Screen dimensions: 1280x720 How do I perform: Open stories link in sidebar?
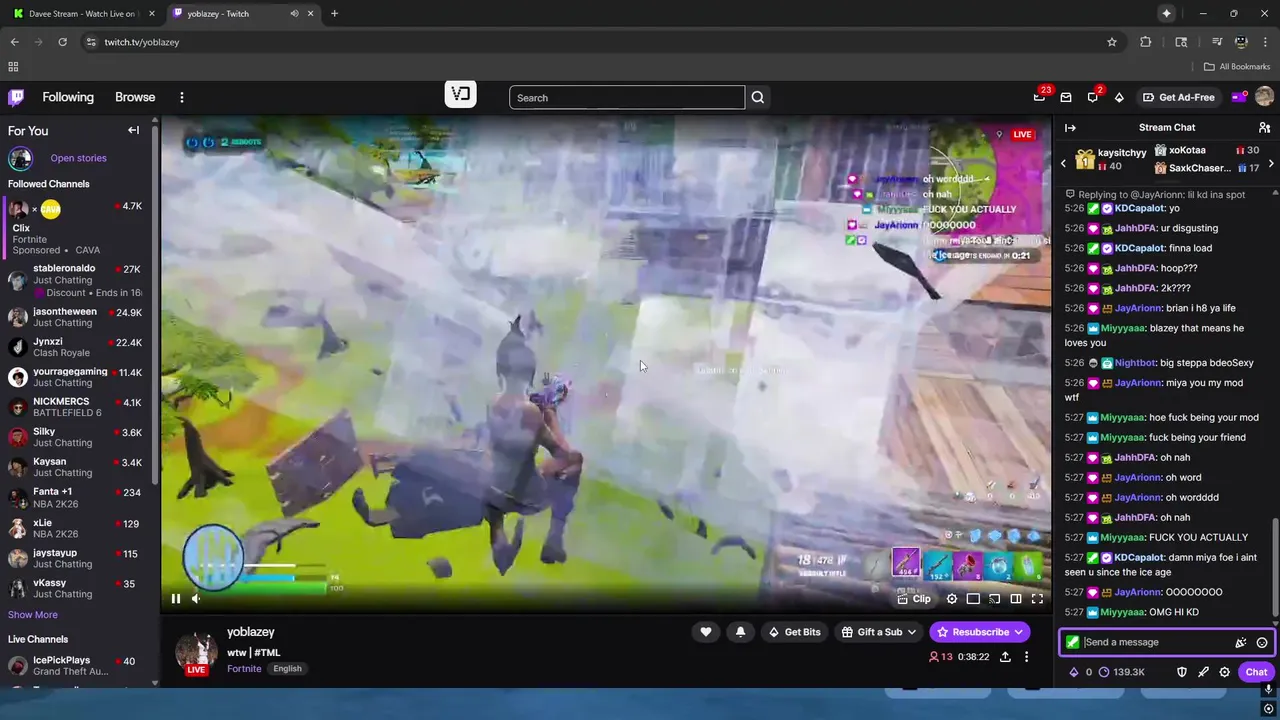click(78, 158)
